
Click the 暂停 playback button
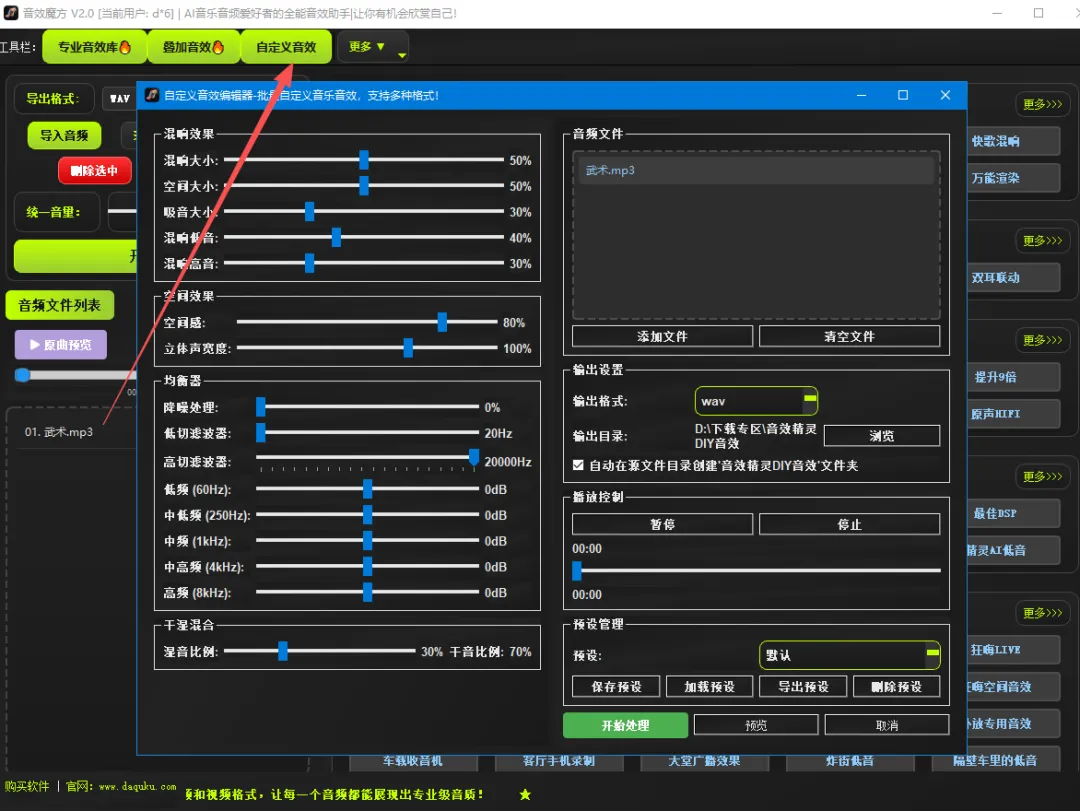(x=662, y=524)
